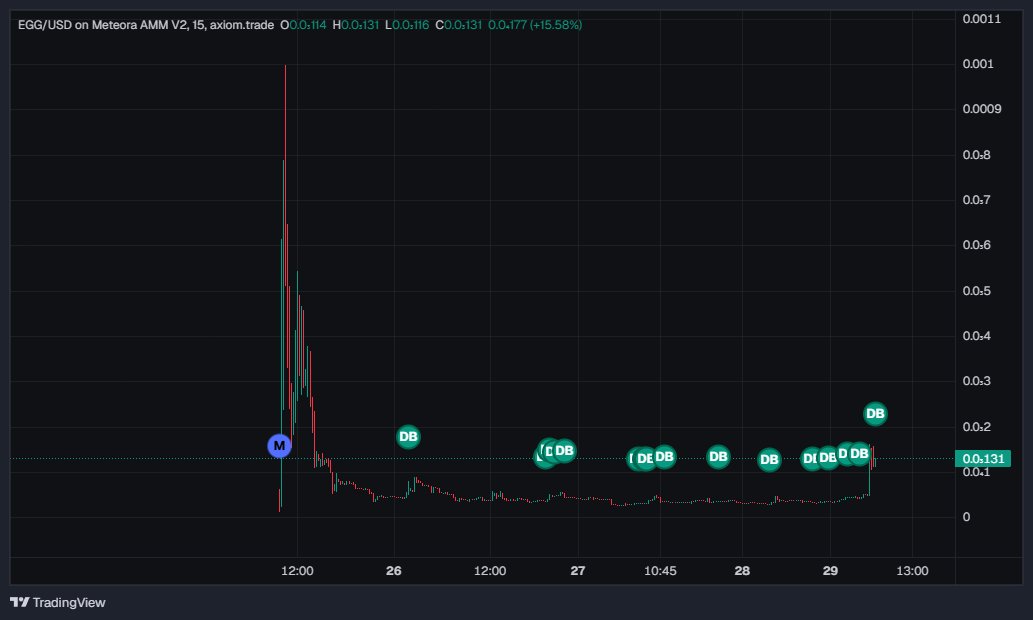Image resolution: width=1033 pixels, height=620 pixels.
Task: Click the DB marker directly above the 28 label
Action: pyautogui.click(x=769, y=459)
